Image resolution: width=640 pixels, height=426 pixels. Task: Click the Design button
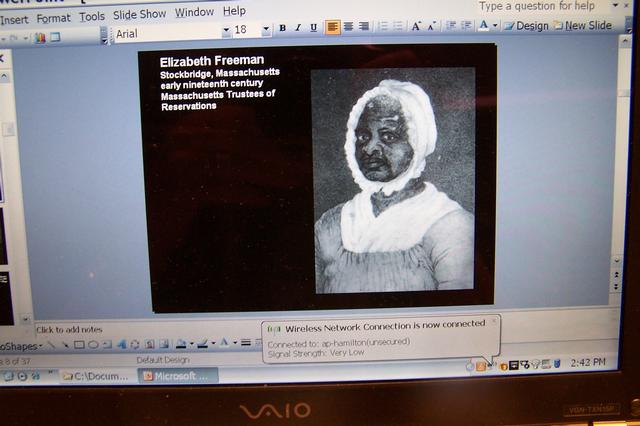pos(527,25)
